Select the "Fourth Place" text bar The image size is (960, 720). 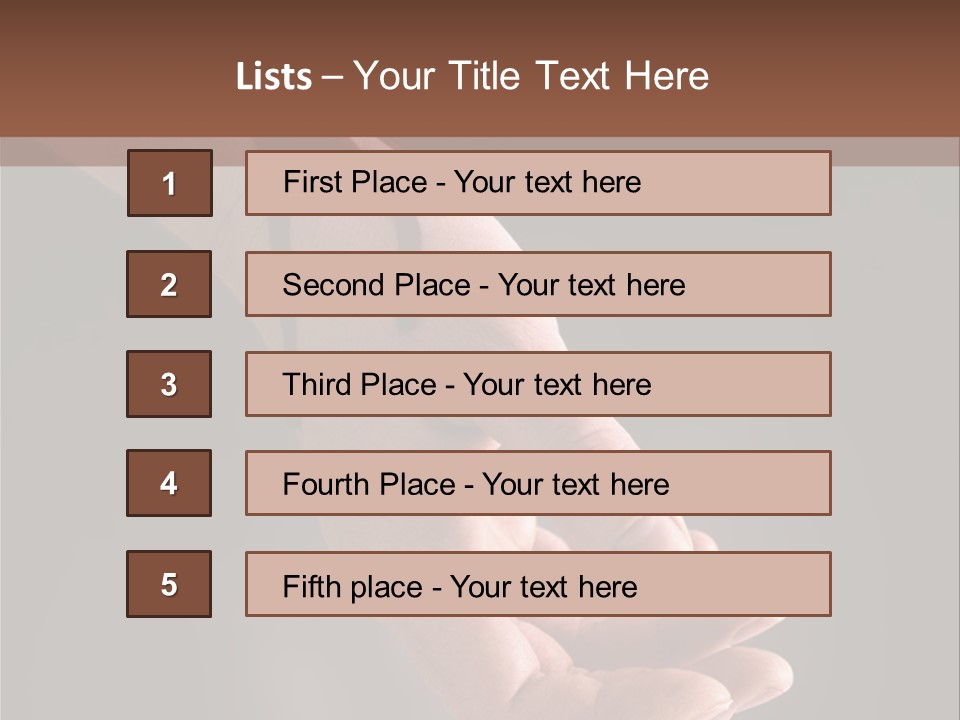pyautogui.click(x=538, y=483)
